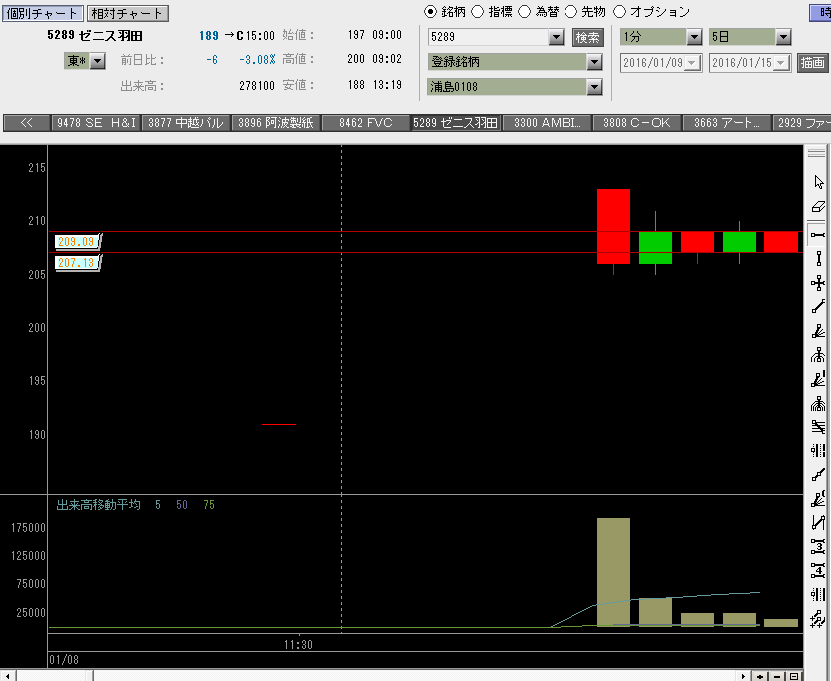Select the 銘柄 radio button
Image resolution: width=831 pixels, height=681 pixels.
(430, 11)
